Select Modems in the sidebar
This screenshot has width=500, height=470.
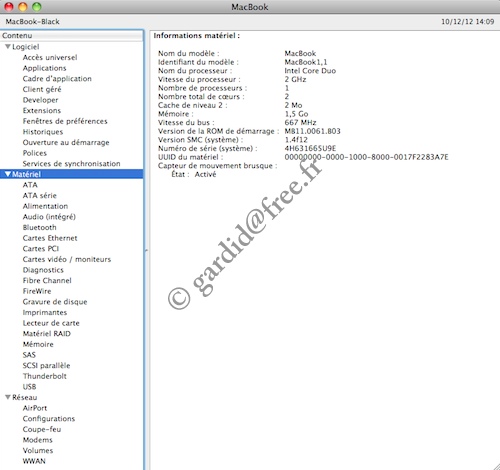pos(37,440)
